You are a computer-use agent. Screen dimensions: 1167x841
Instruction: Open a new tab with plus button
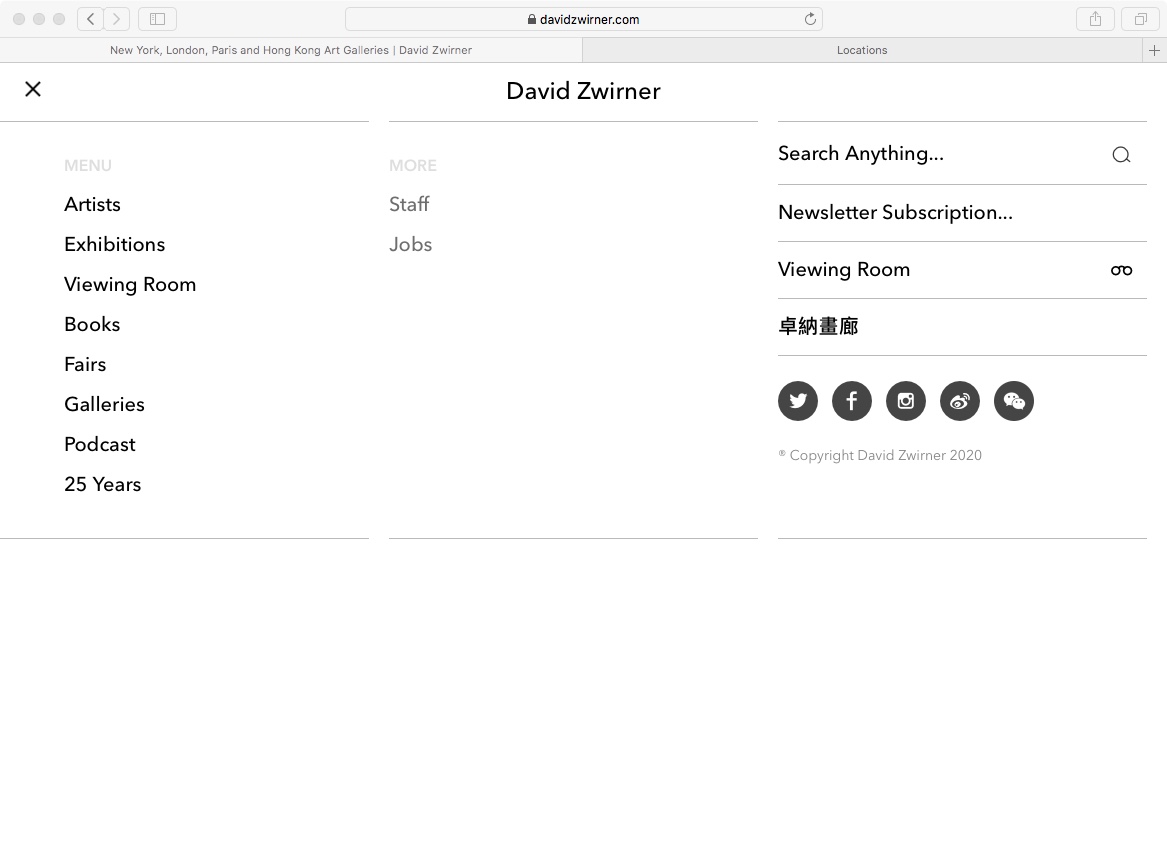pos(1155,50)
